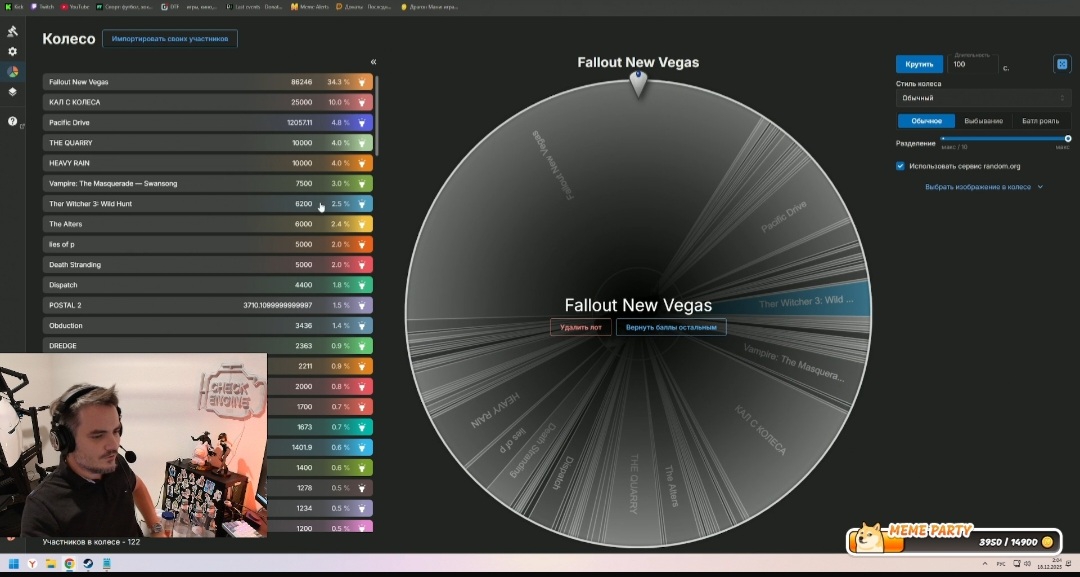Click the Крутить spin button

tap(919, 64)
